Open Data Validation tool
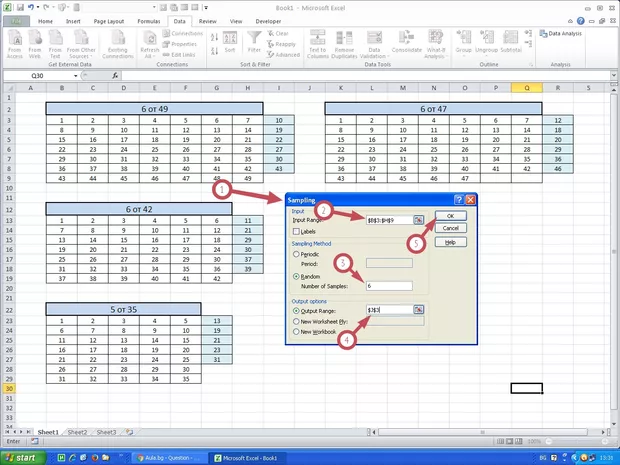The width and height of the screenshot is (620, 465). coord(374,44)
